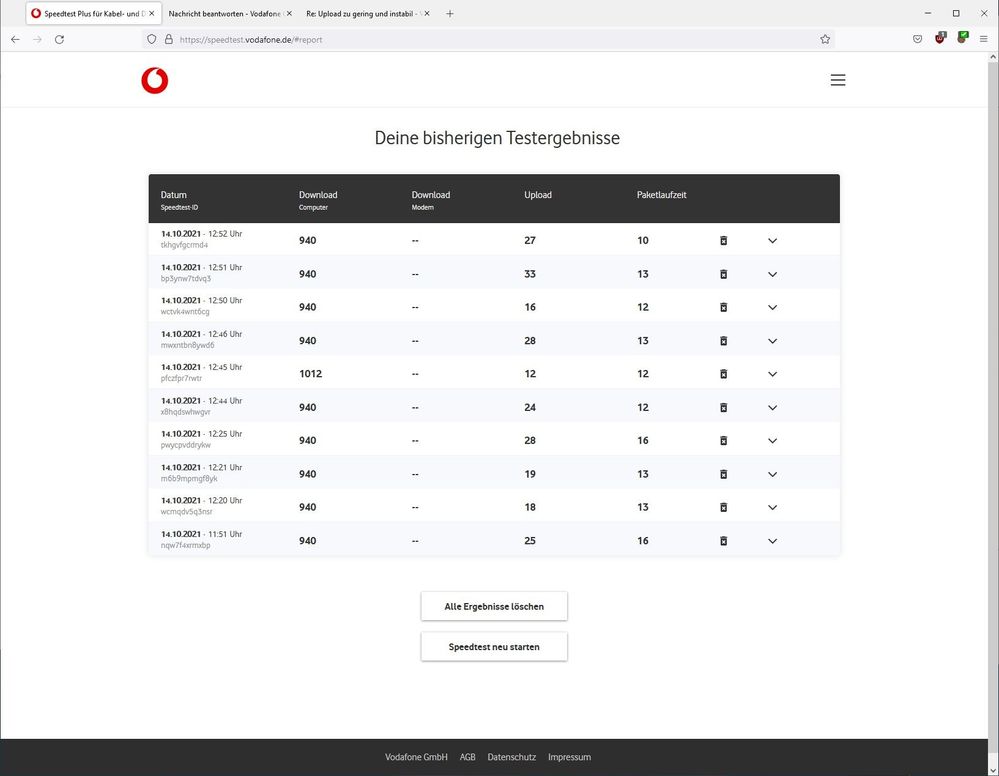
Task: Delete the 12:21 Uhr test result
Action: pyautogui.click(x=723, y=474)
